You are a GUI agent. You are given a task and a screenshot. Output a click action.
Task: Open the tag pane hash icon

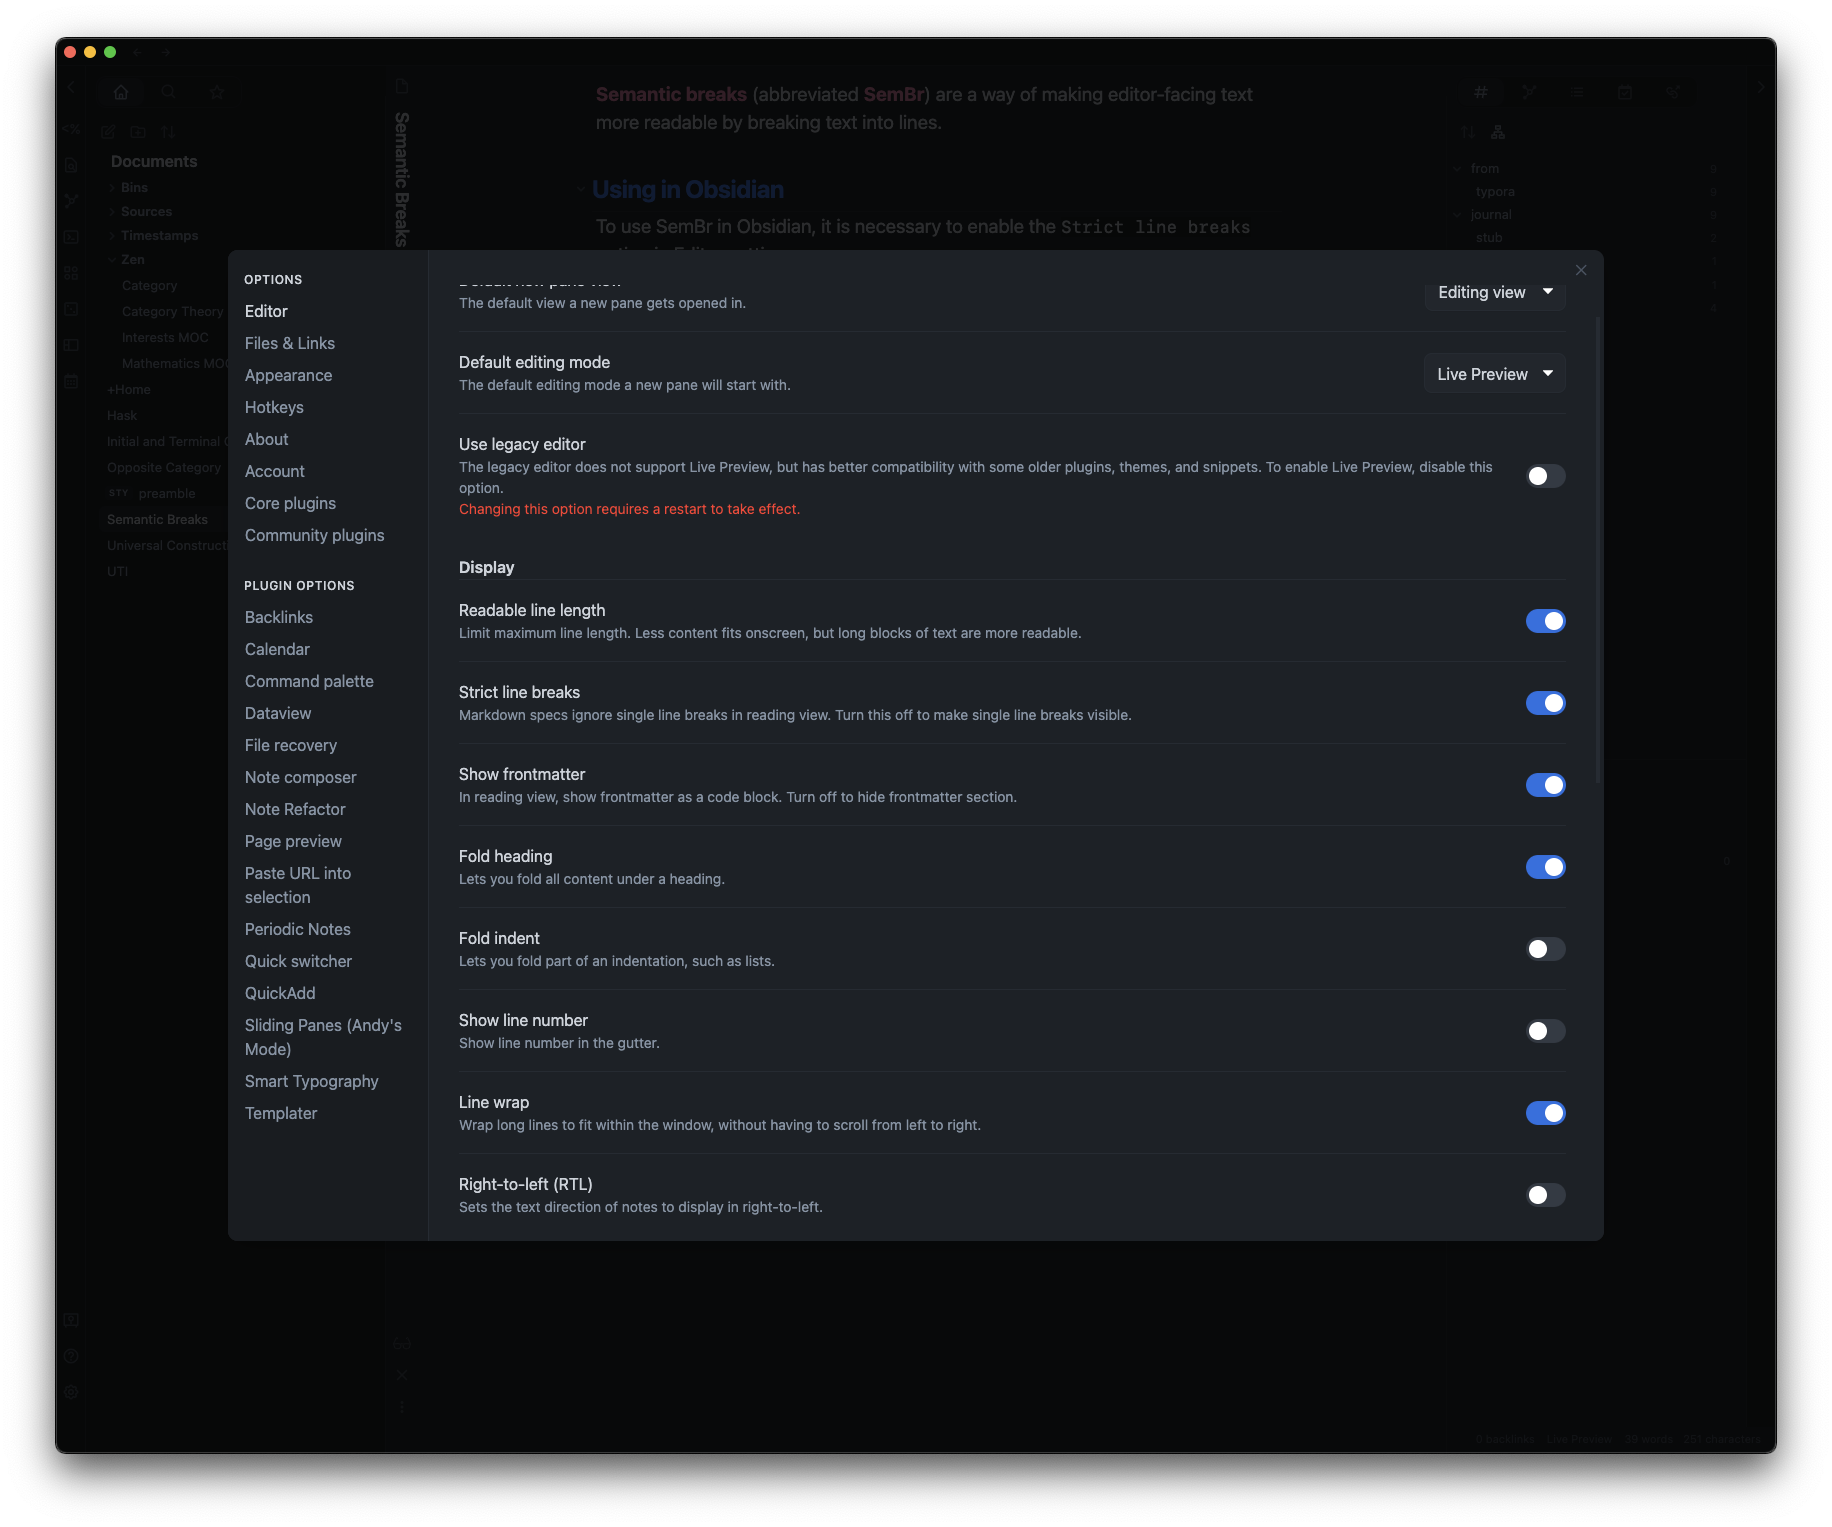click(x=1481, y=92)
